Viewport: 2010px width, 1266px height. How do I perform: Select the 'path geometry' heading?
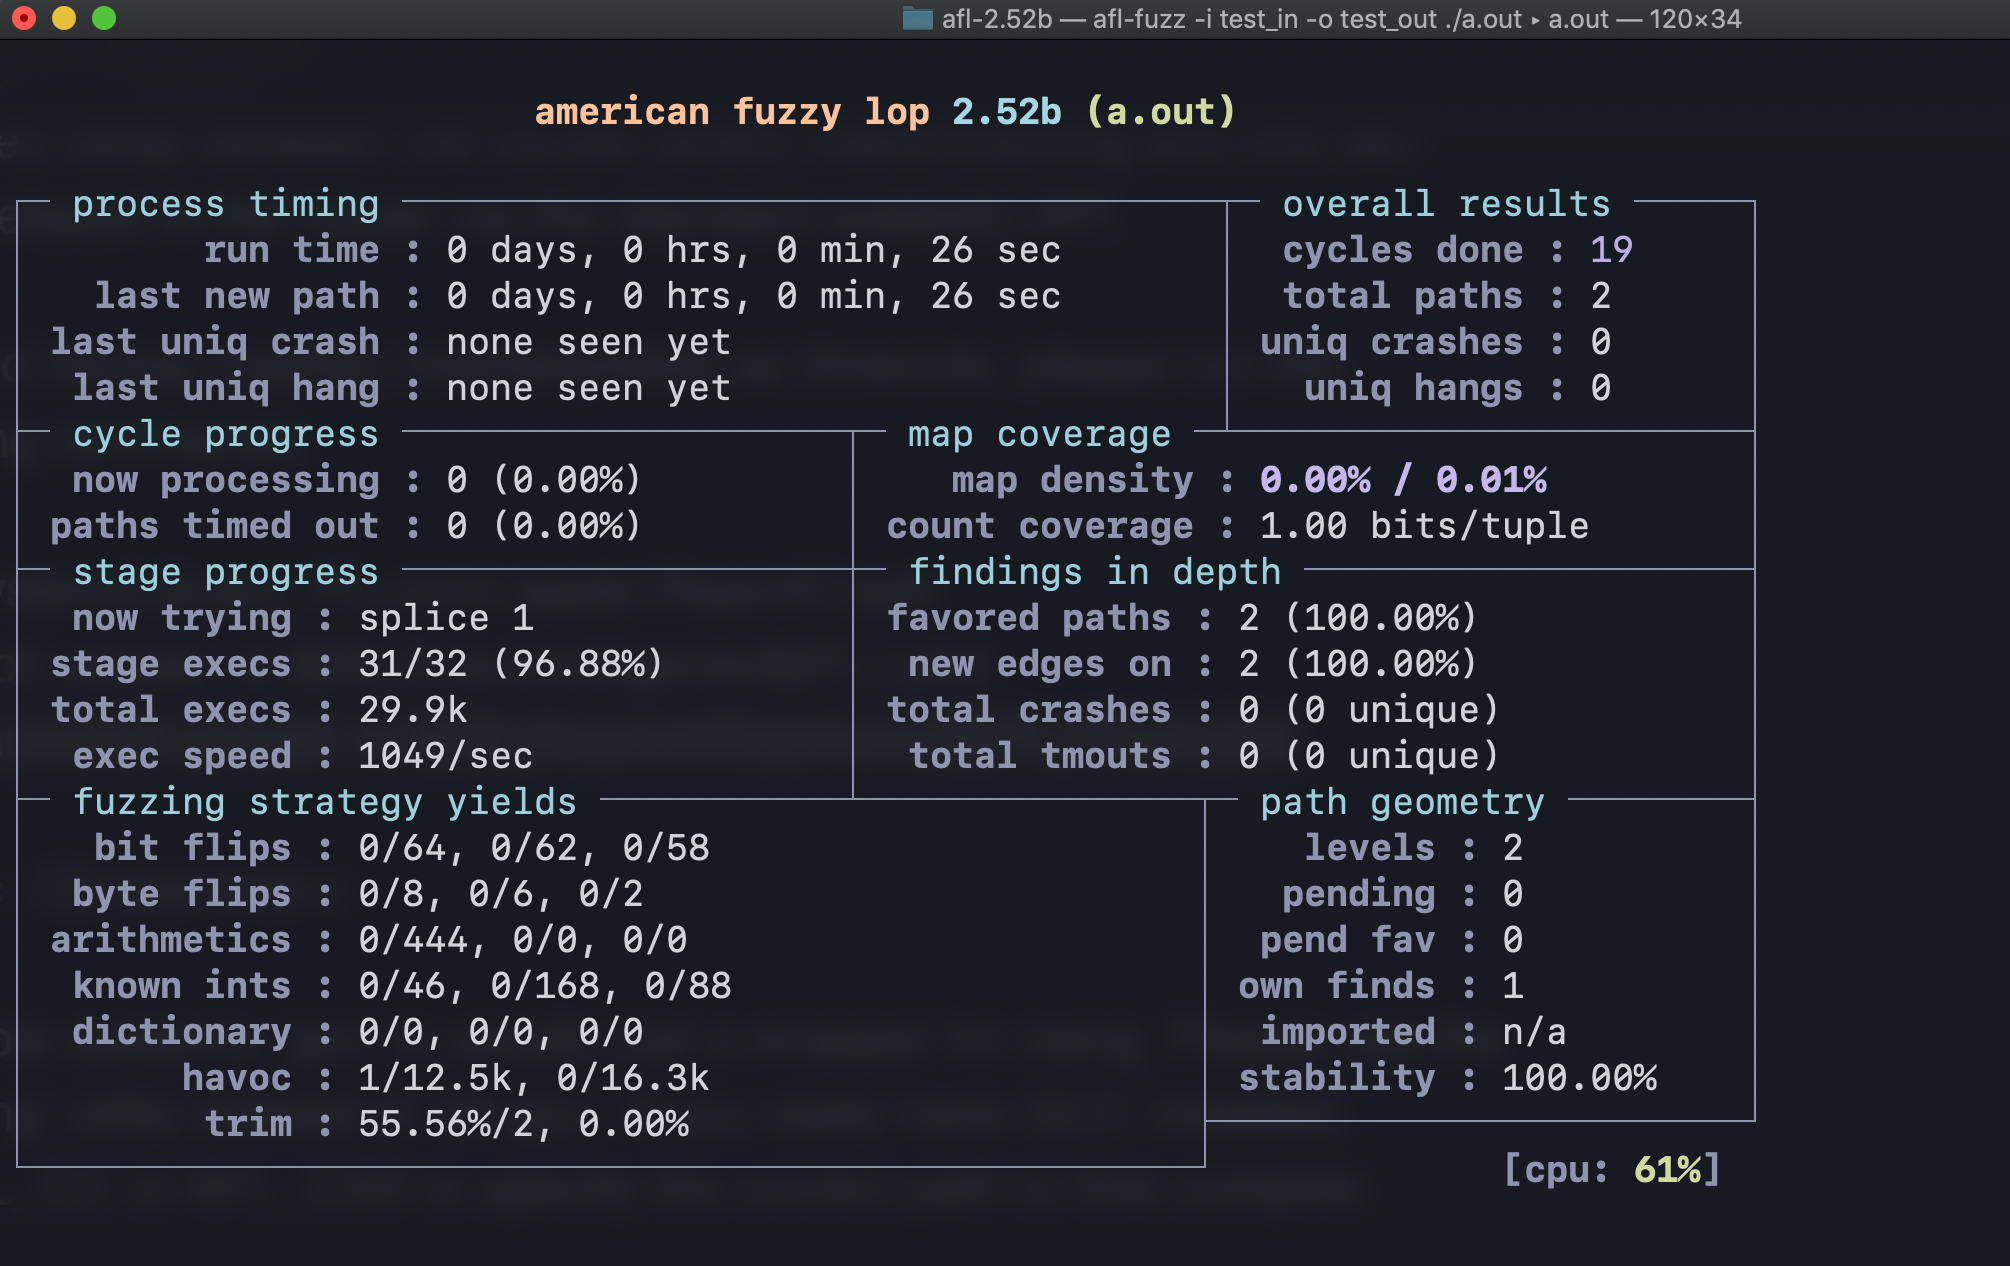(x=1403, y=802)
